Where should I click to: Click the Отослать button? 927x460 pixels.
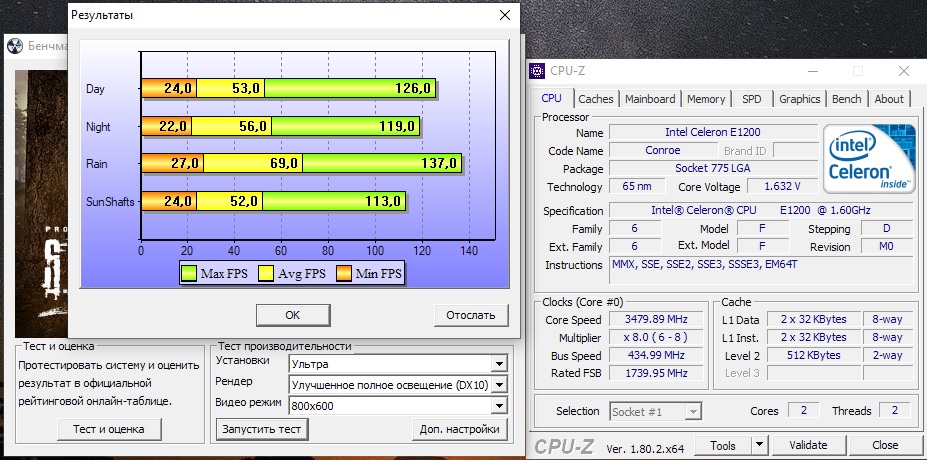[x=471, y=315]
